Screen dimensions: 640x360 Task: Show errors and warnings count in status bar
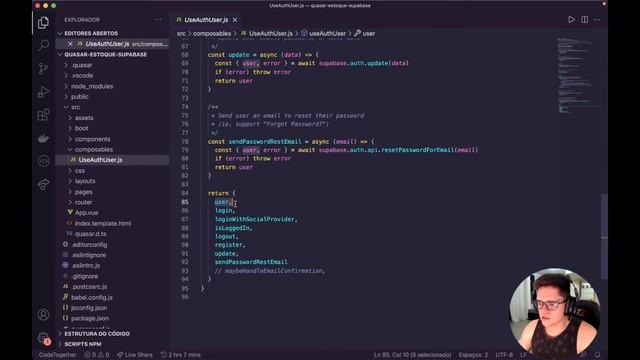click(97, 355)
